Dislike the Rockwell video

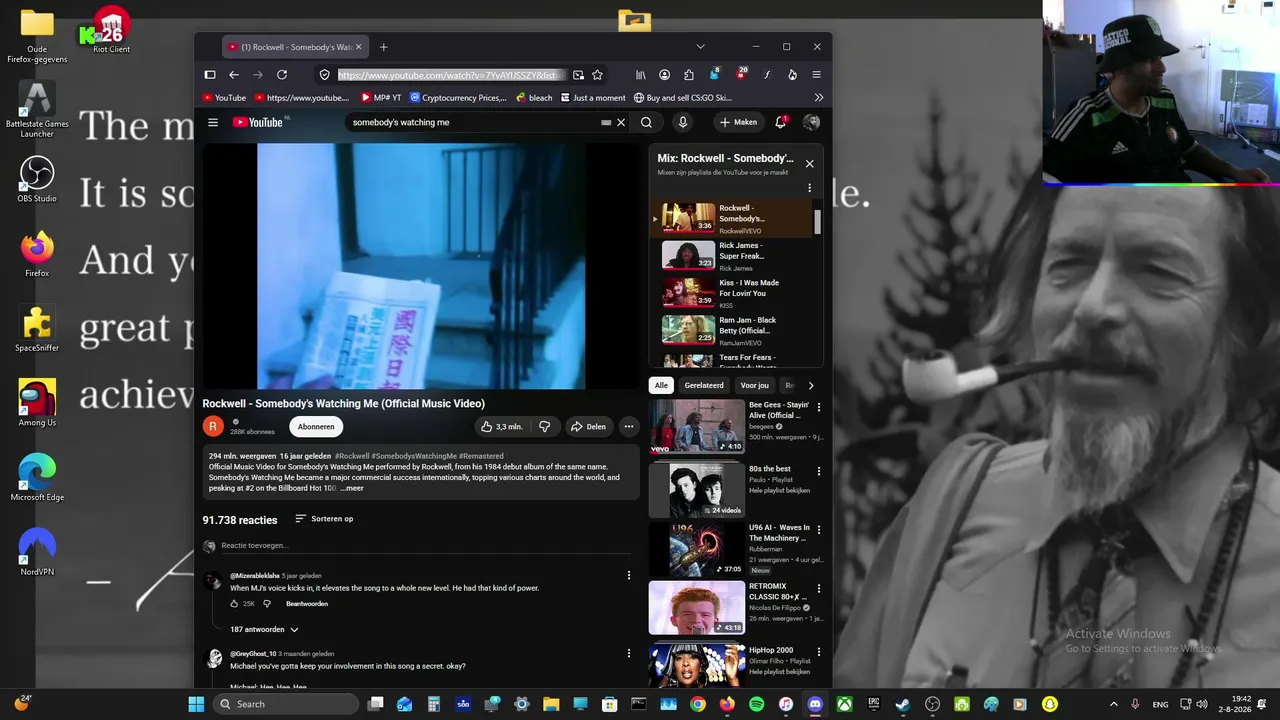click(x=545, y=426)
